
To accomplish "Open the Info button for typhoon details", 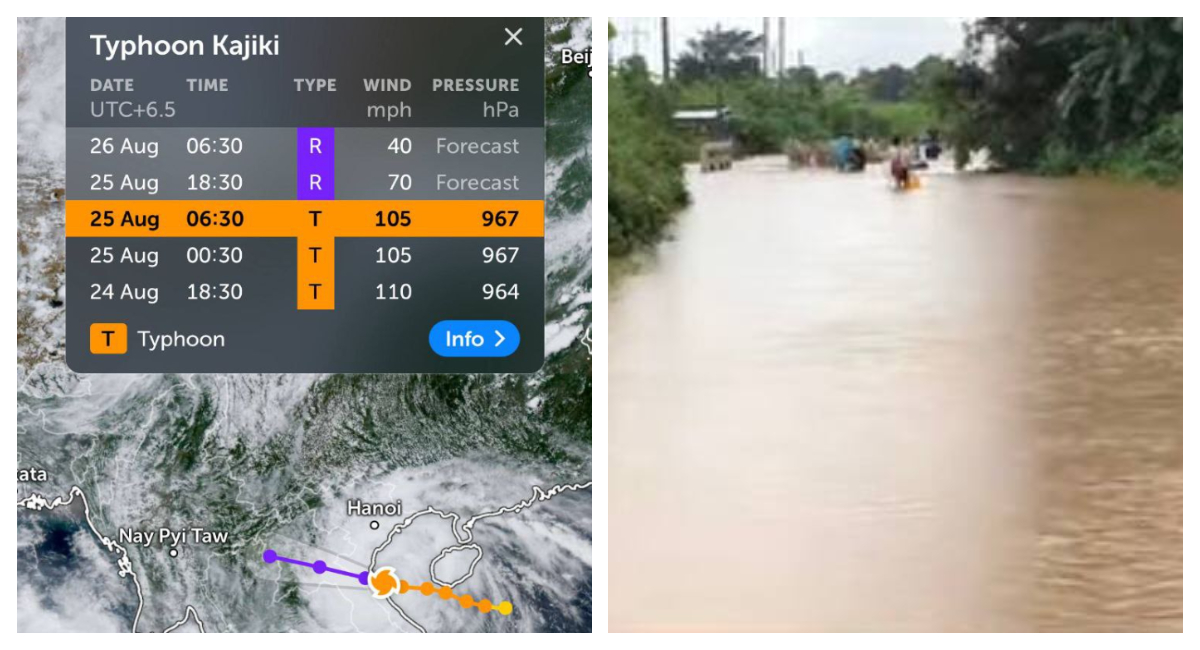I will pyautogui.click(x=474, y=339).
